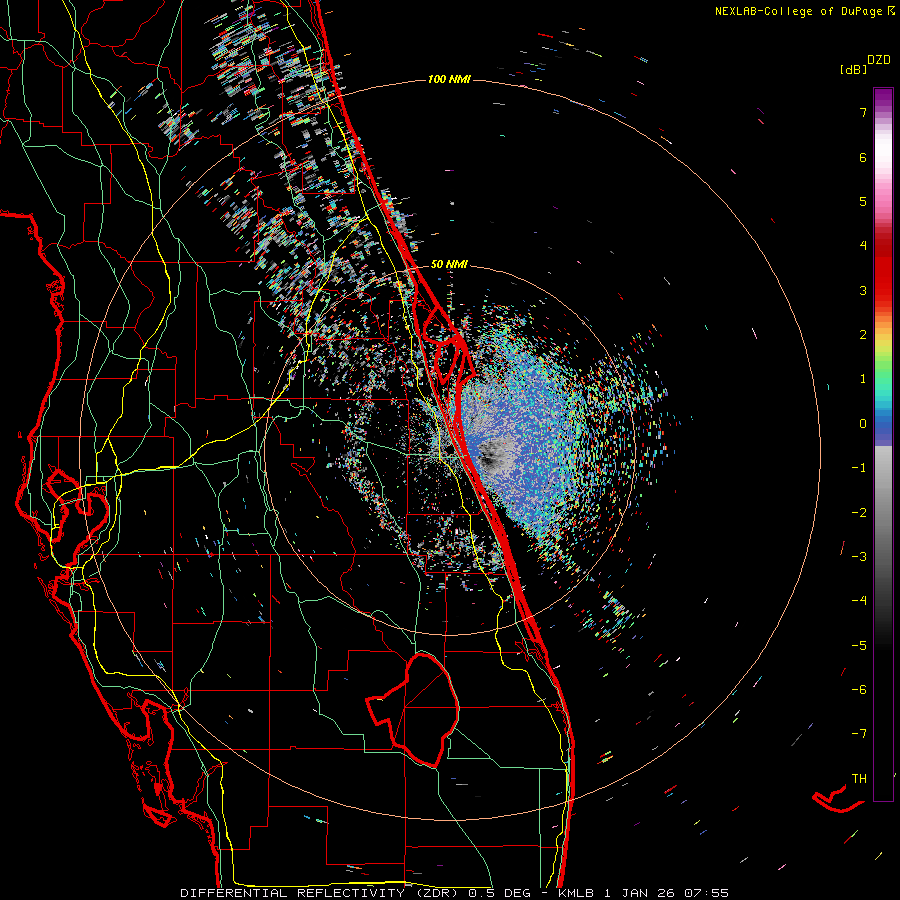The height and width of the screenshot is (900, 900).
Task: Click the NEXLAB-College of DuPage credit text
Action: click(x=804, y=11)
